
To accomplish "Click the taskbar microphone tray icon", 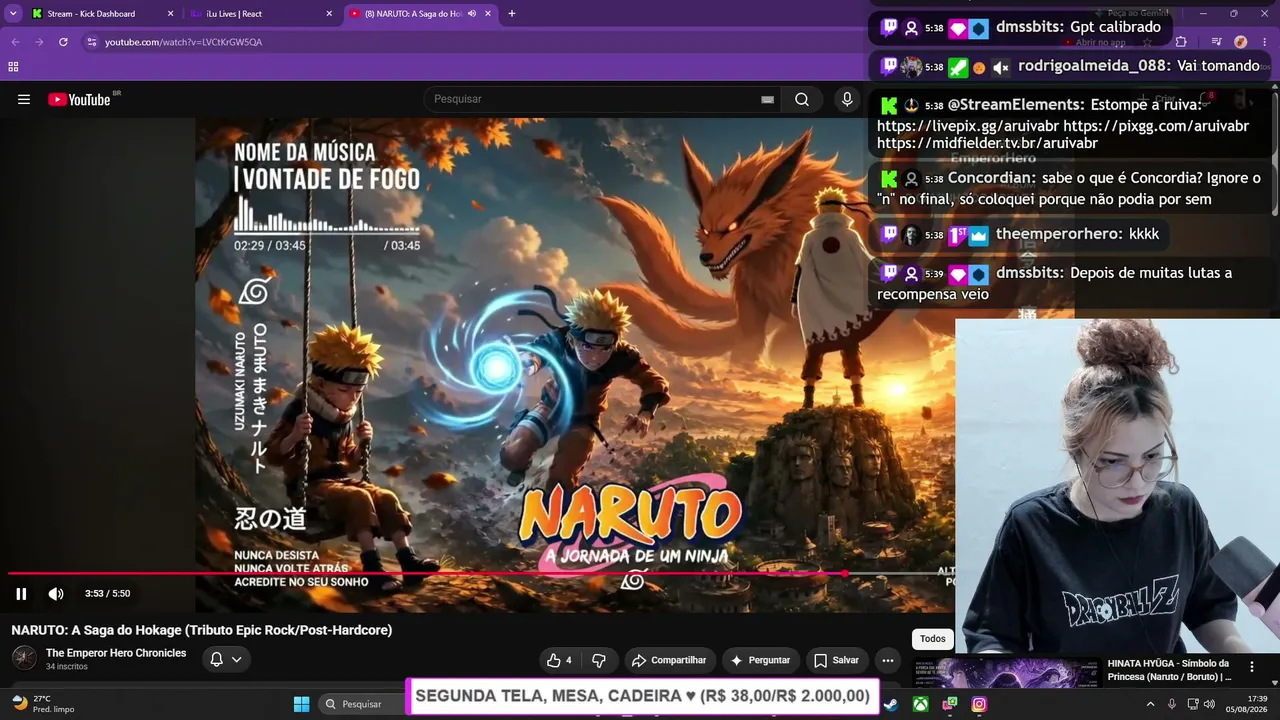I will 1172,704.
